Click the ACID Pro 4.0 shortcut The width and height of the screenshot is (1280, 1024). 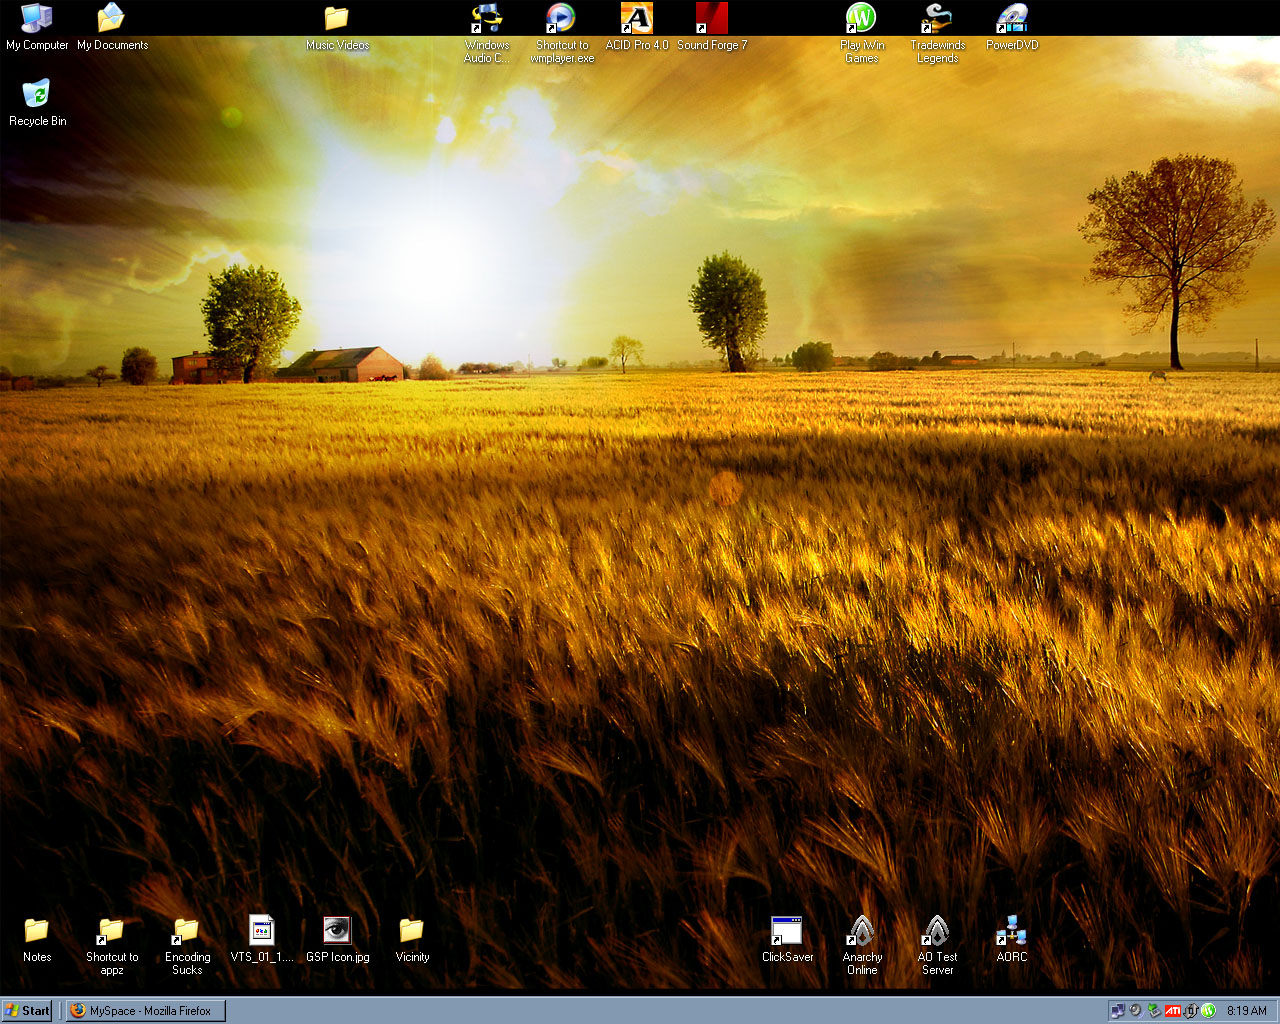click(636, 19)
